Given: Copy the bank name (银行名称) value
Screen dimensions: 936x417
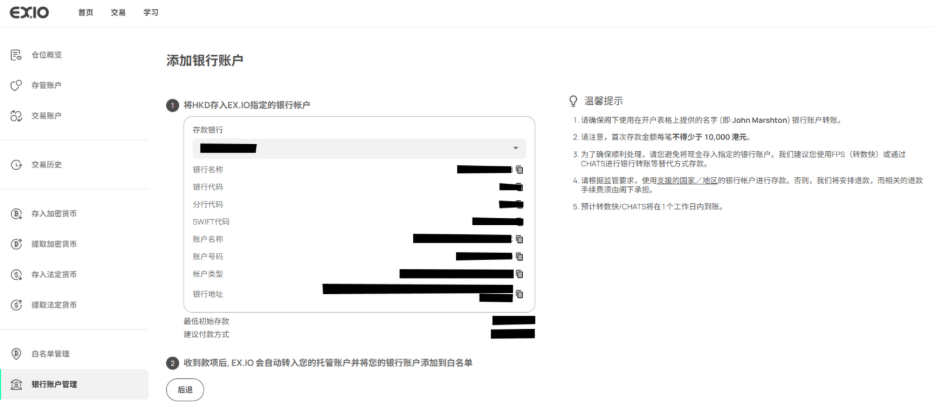Looking at the screenshot, I should pos(519,170).
